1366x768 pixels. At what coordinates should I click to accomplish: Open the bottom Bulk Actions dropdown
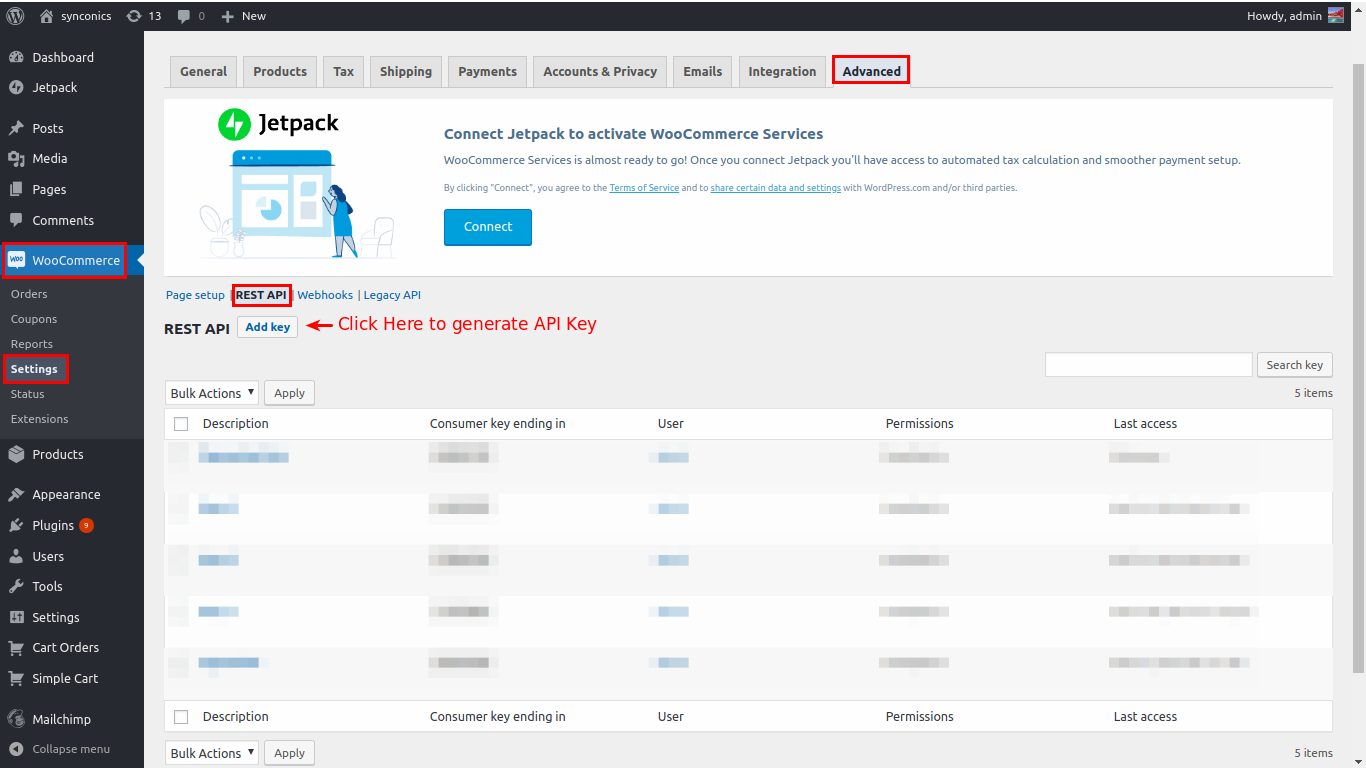(x=211, y=753)
